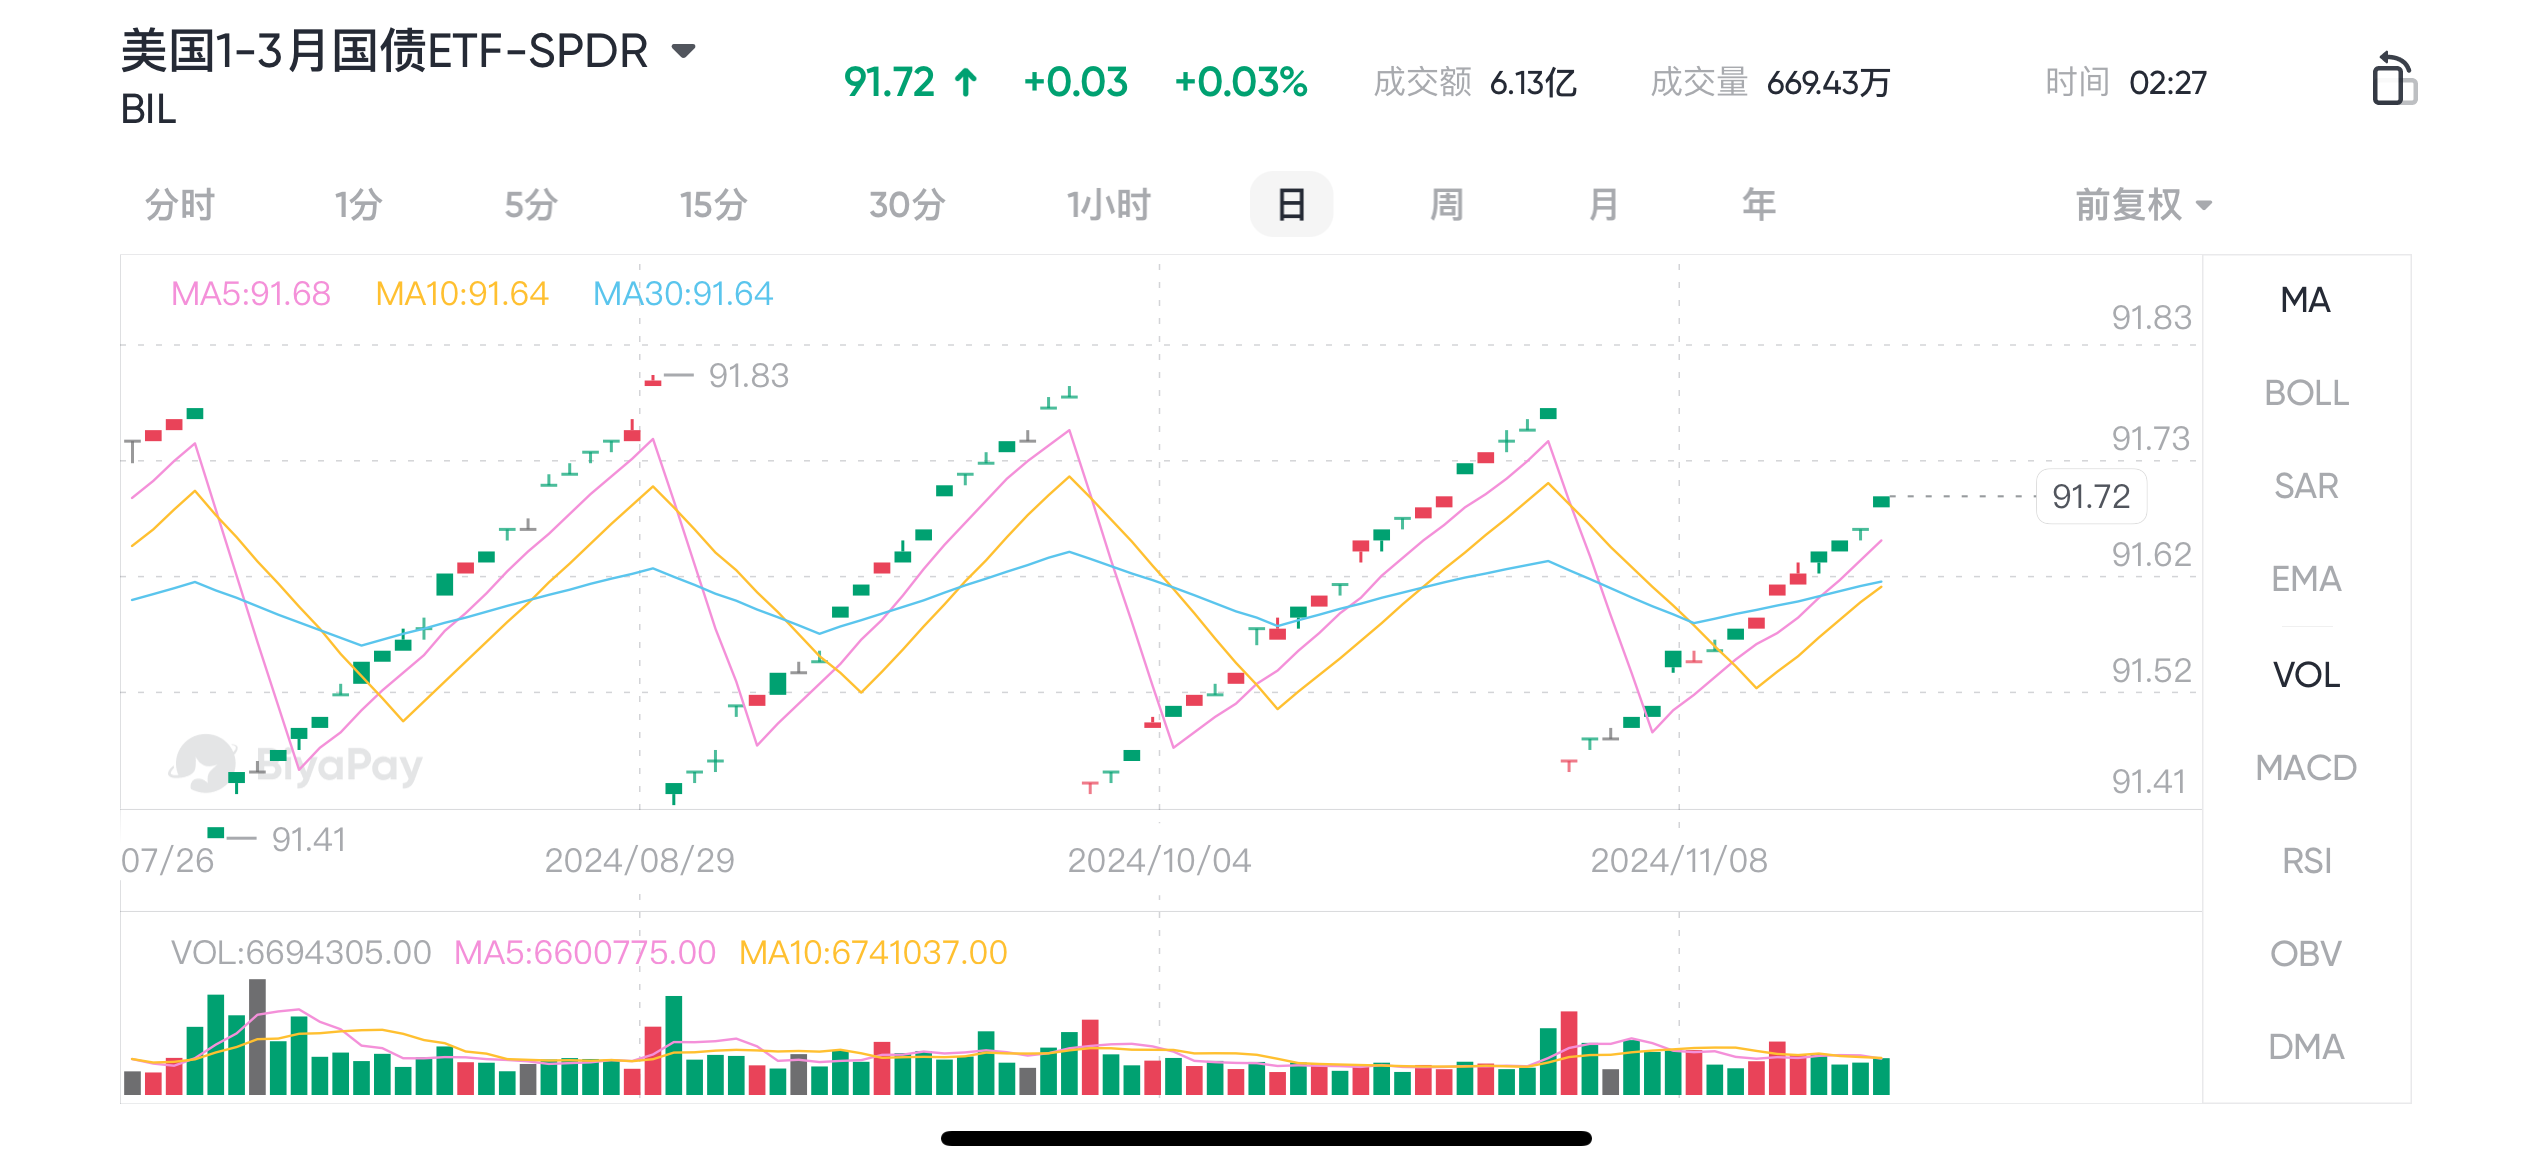Tap the rotate screen icon
This screenshot has width=2532, height=1170.
[2394, 79]
